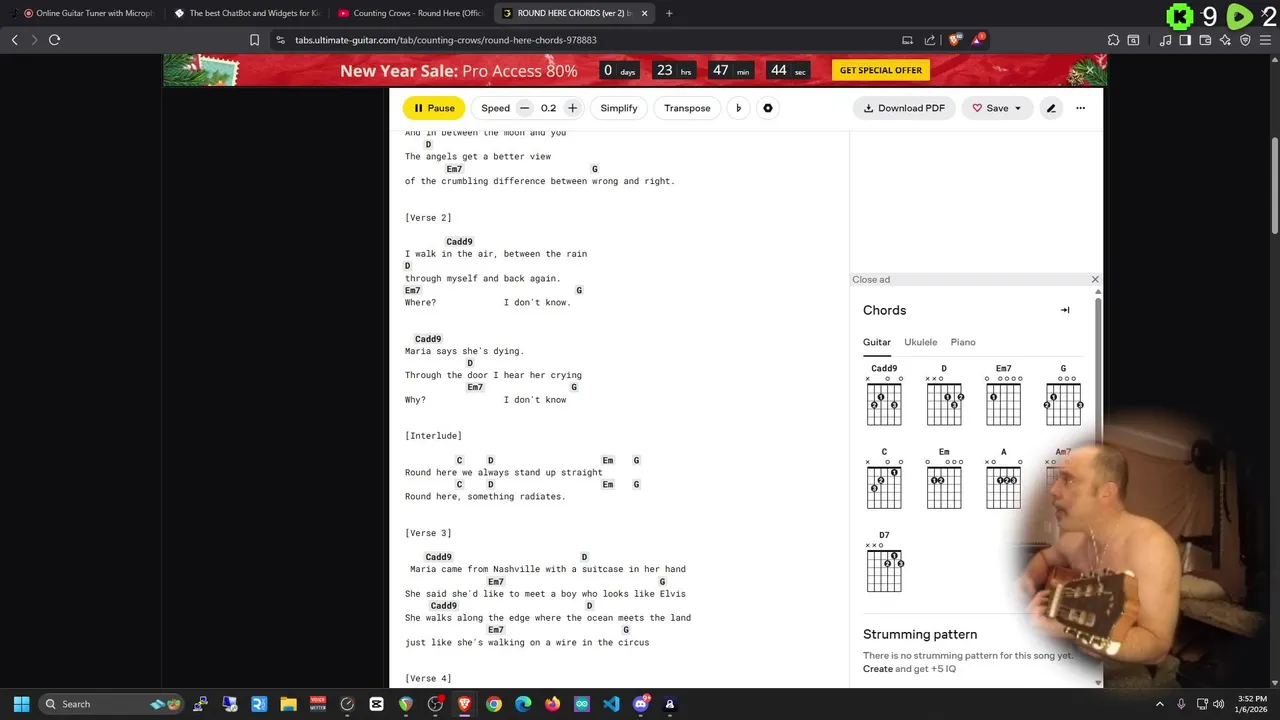Screen dimensions: 1280x720
Task: Open the A chord diagram
Action: click(x=1003, y=480)
